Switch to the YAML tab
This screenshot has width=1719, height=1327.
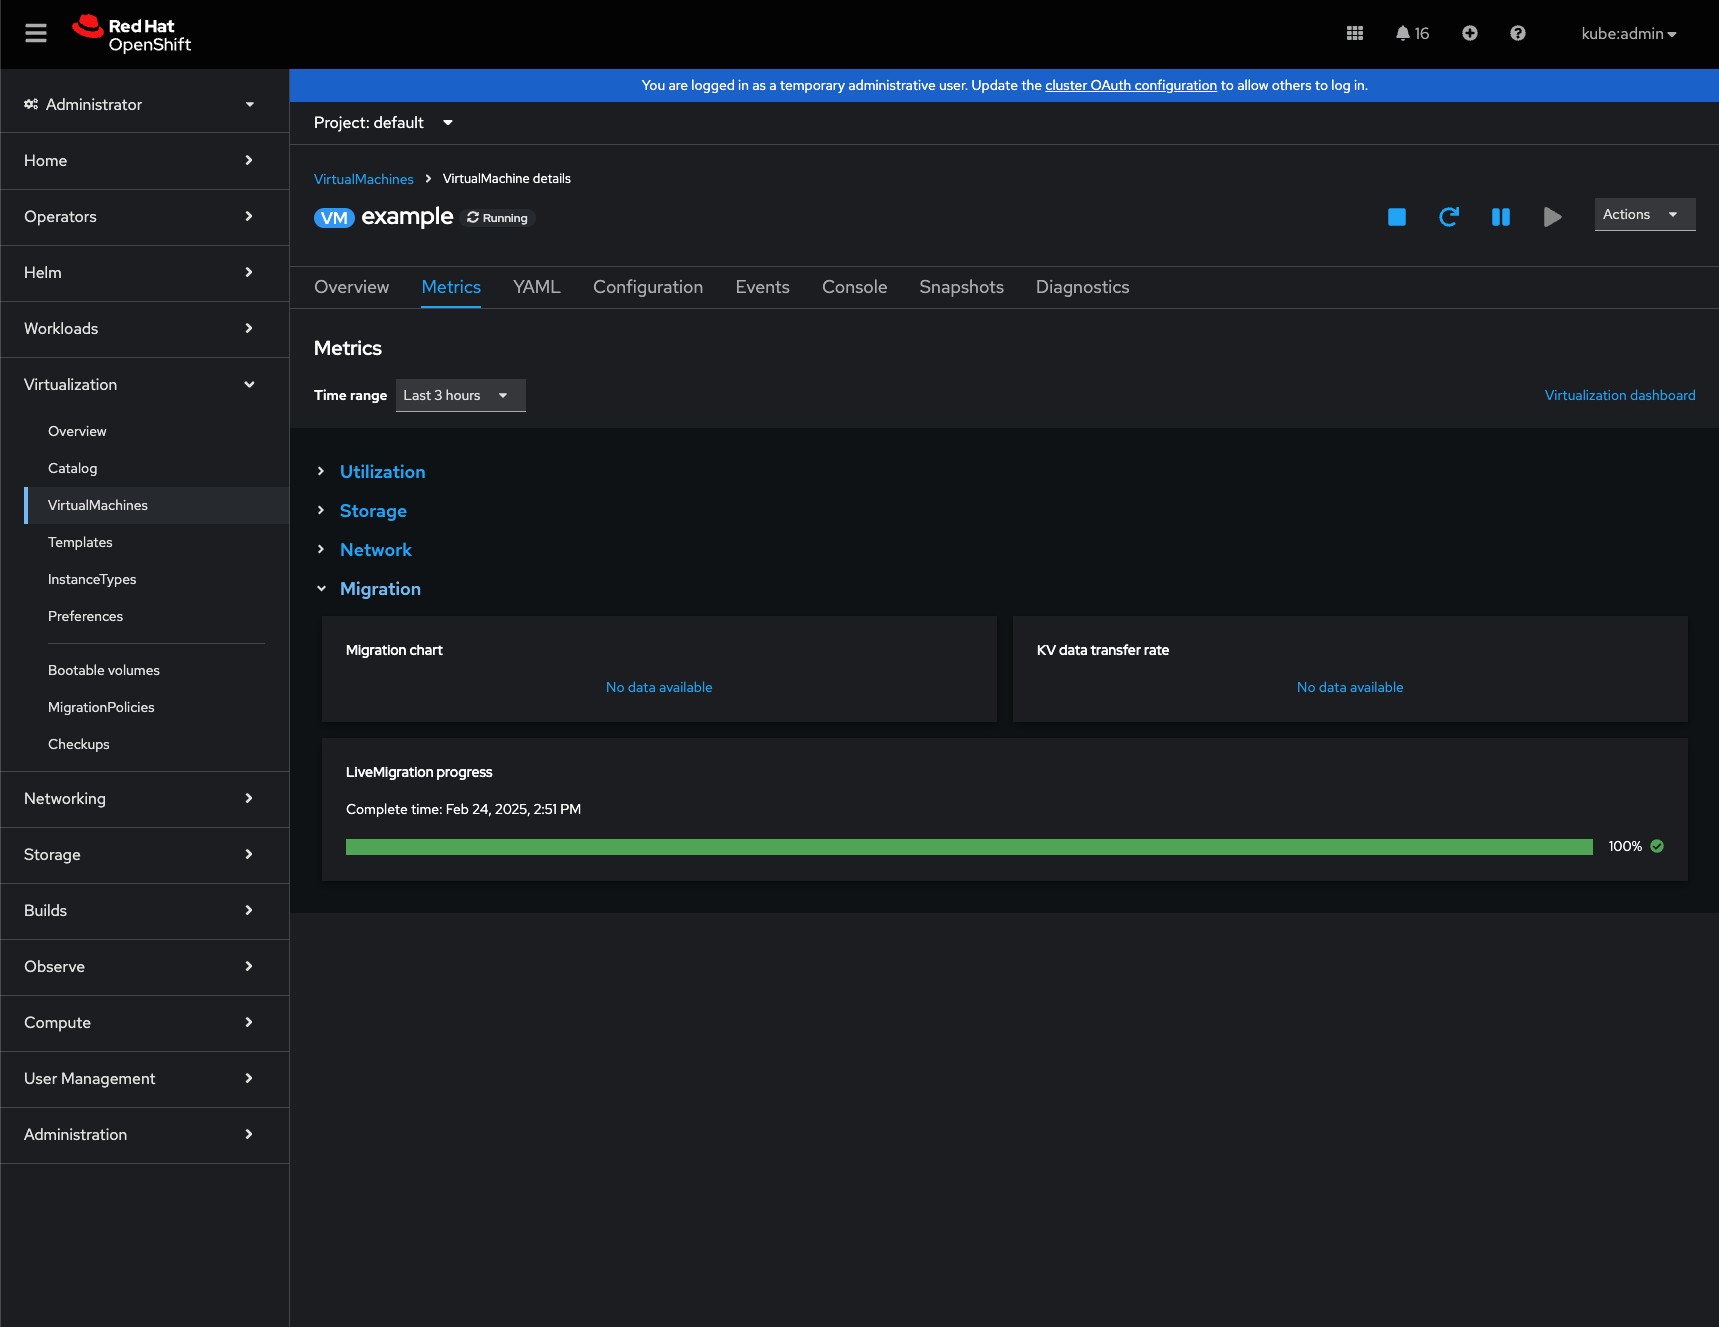coord(537,287)
